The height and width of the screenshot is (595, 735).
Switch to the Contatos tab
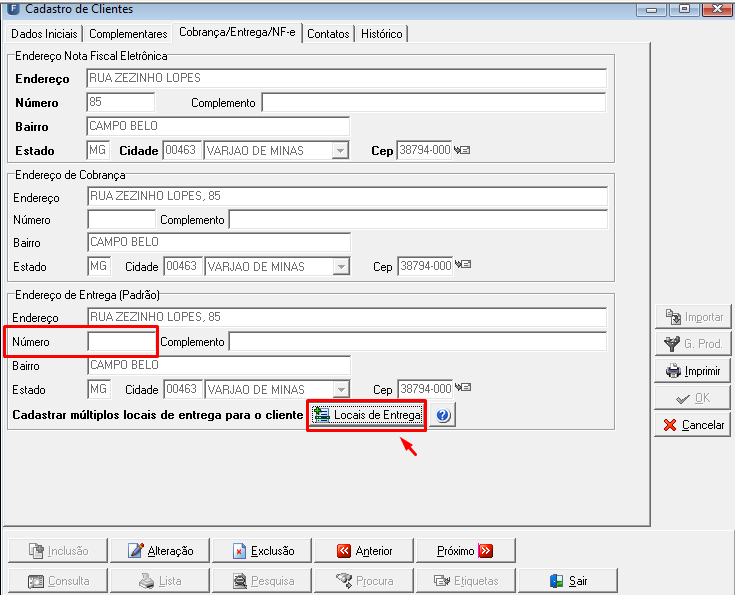328,34
